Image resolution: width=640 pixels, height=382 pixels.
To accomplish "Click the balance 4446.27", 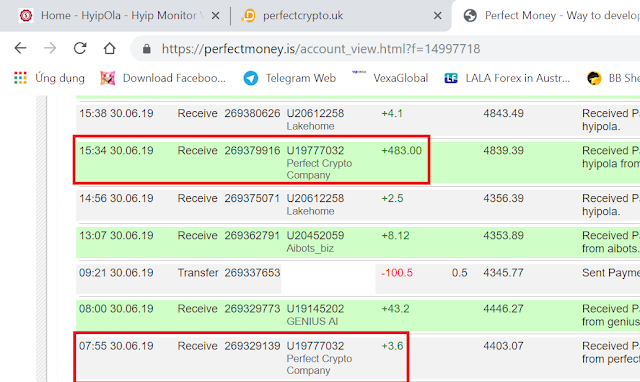I will pos(503,309).
